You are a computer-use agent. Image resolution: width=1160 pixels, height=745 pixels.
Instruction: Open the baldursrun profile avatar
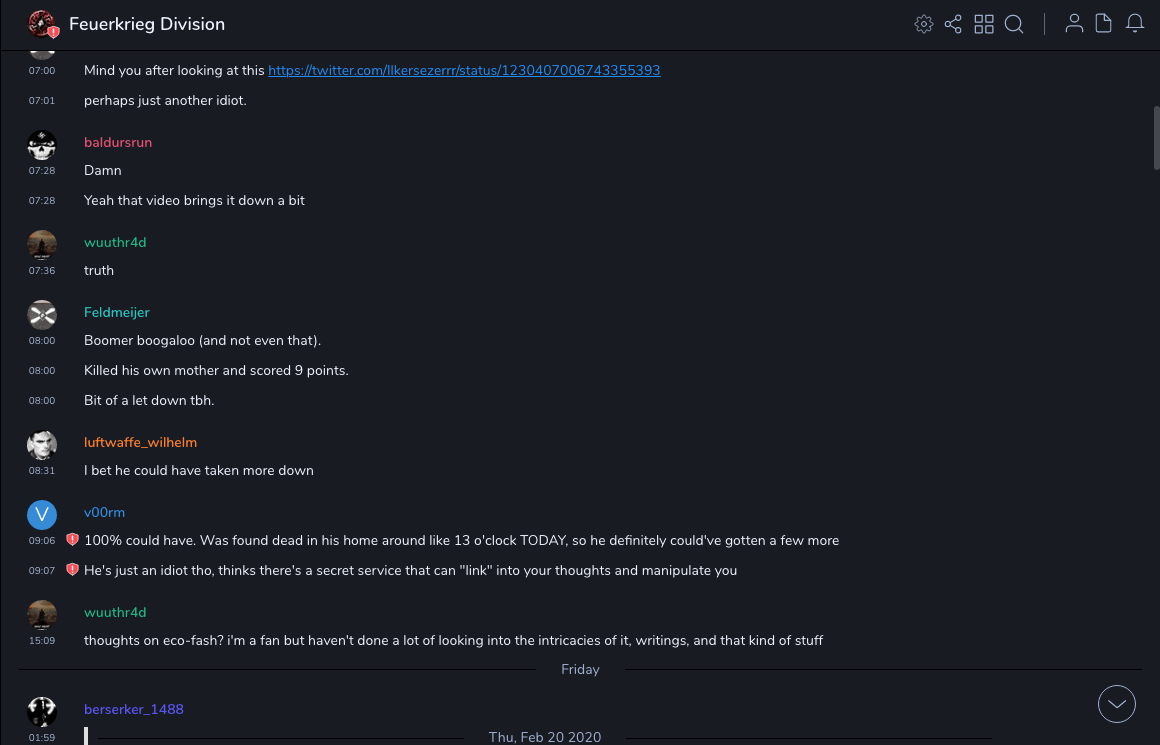42,145
